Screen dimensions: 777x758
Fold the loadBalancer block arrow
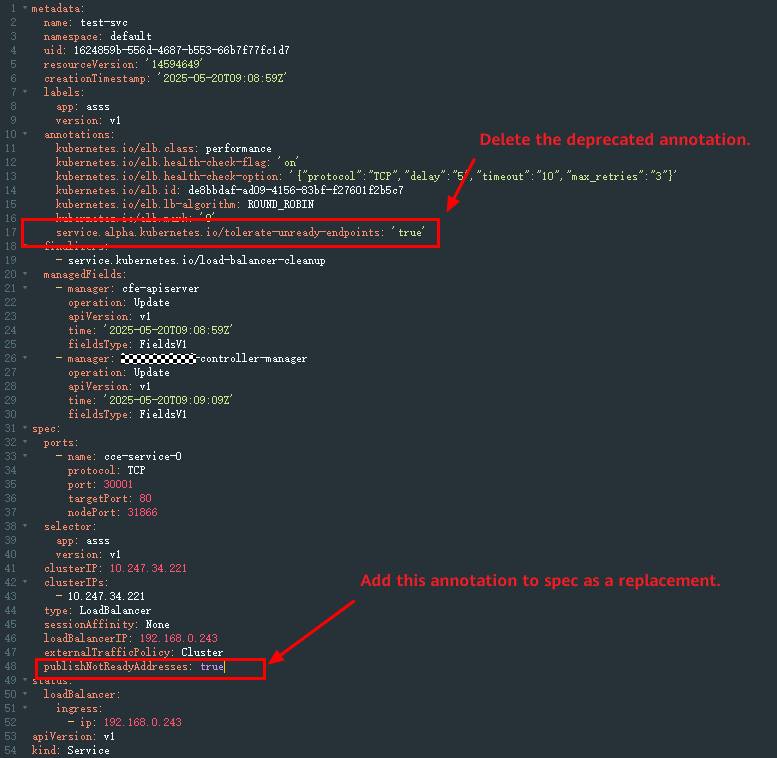click(x=25, y=693)
